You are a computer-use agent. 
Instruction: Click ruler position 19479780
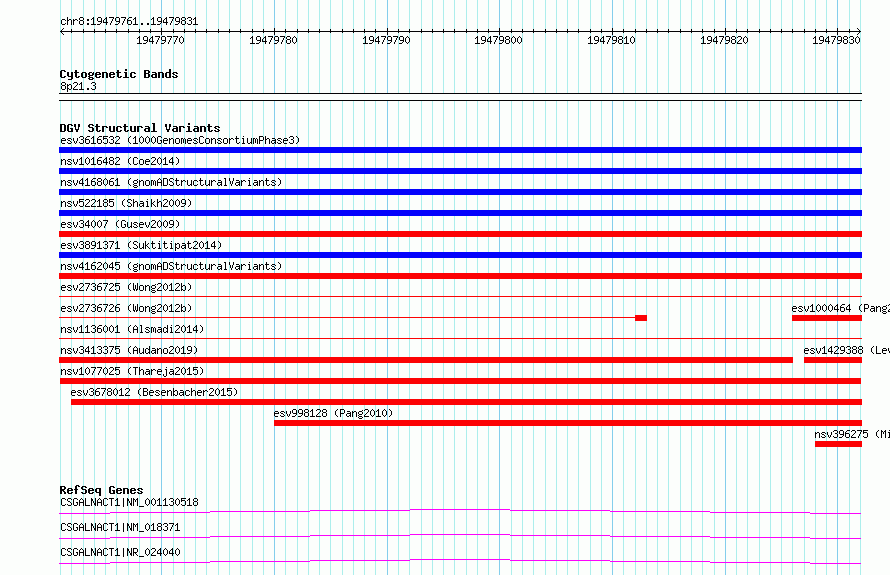(273, 40)
